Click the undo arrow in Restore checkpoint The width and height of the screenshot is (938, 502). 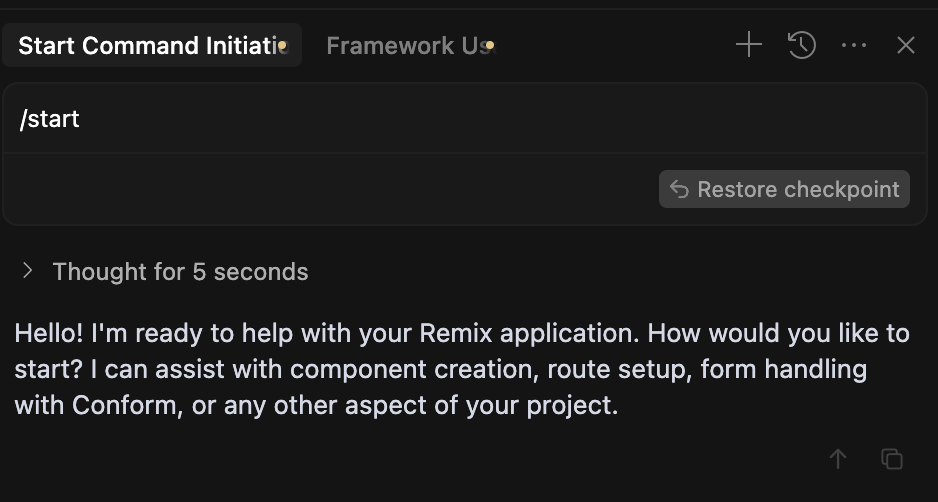tap(679, 190)
